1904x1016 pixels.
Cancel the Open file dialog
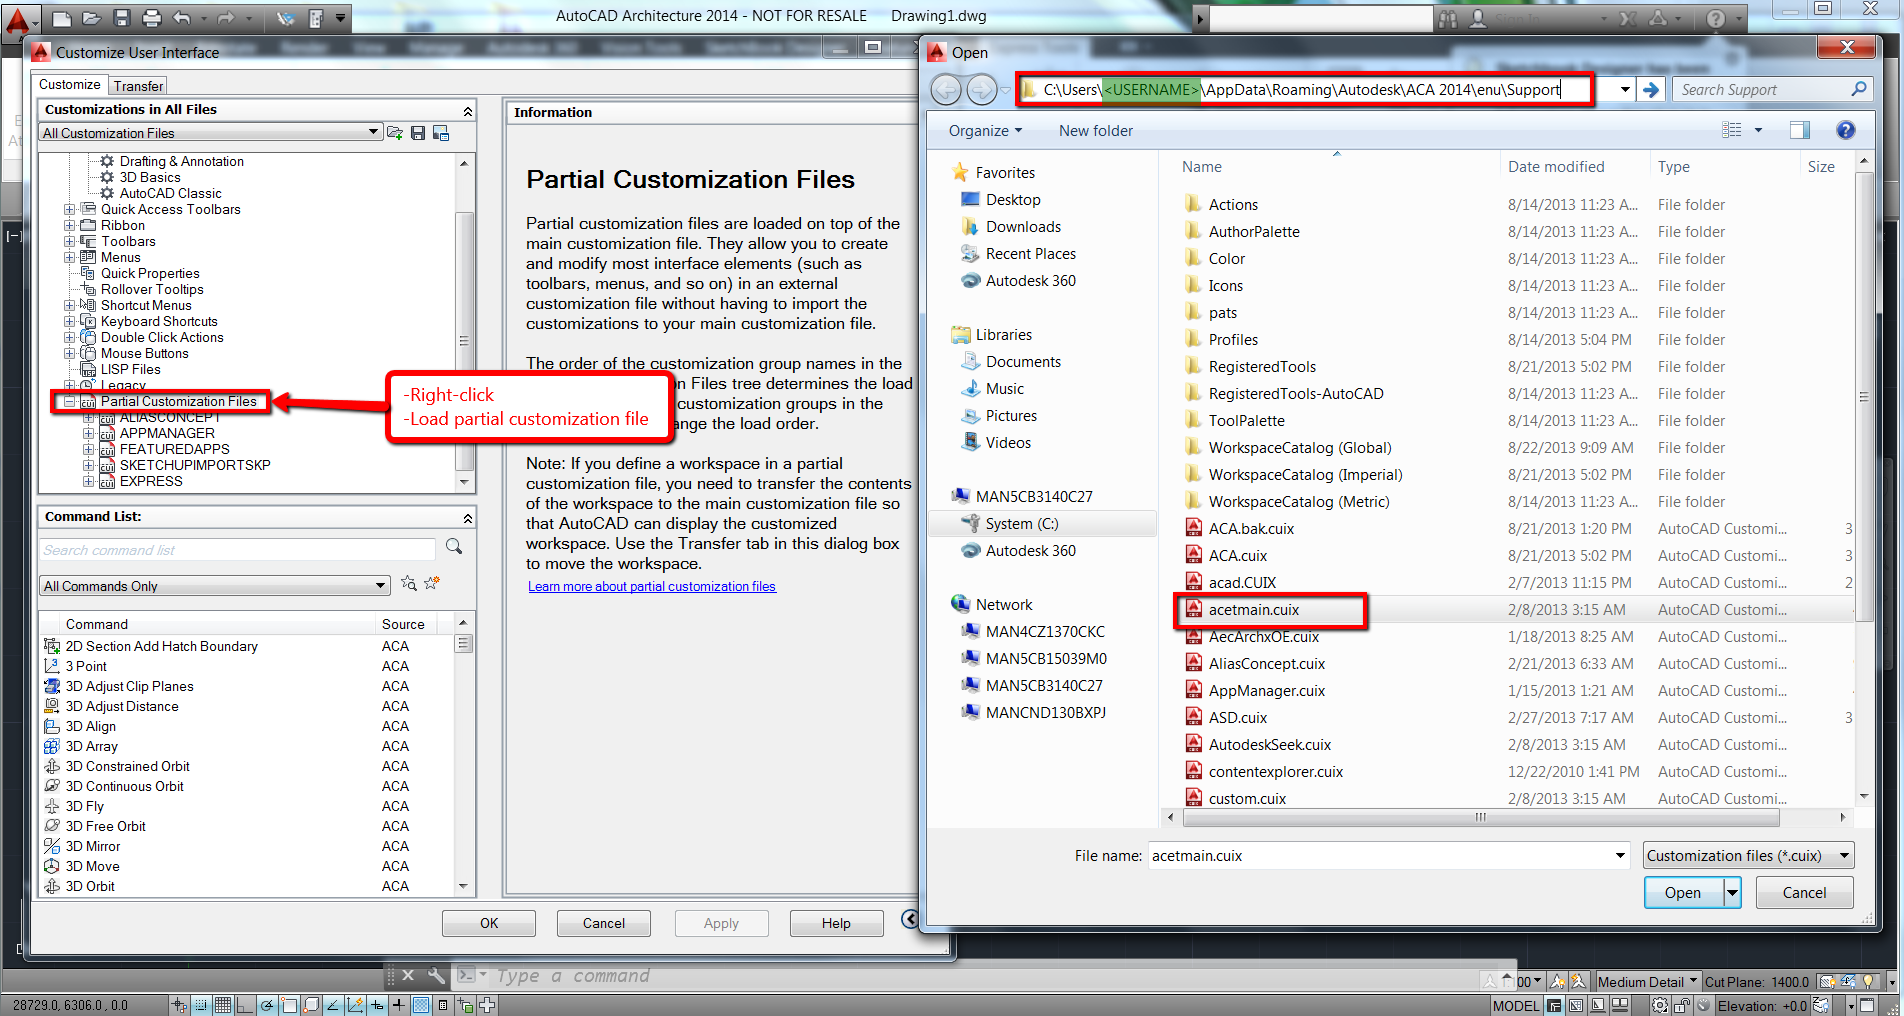(x=1804, y=893)
